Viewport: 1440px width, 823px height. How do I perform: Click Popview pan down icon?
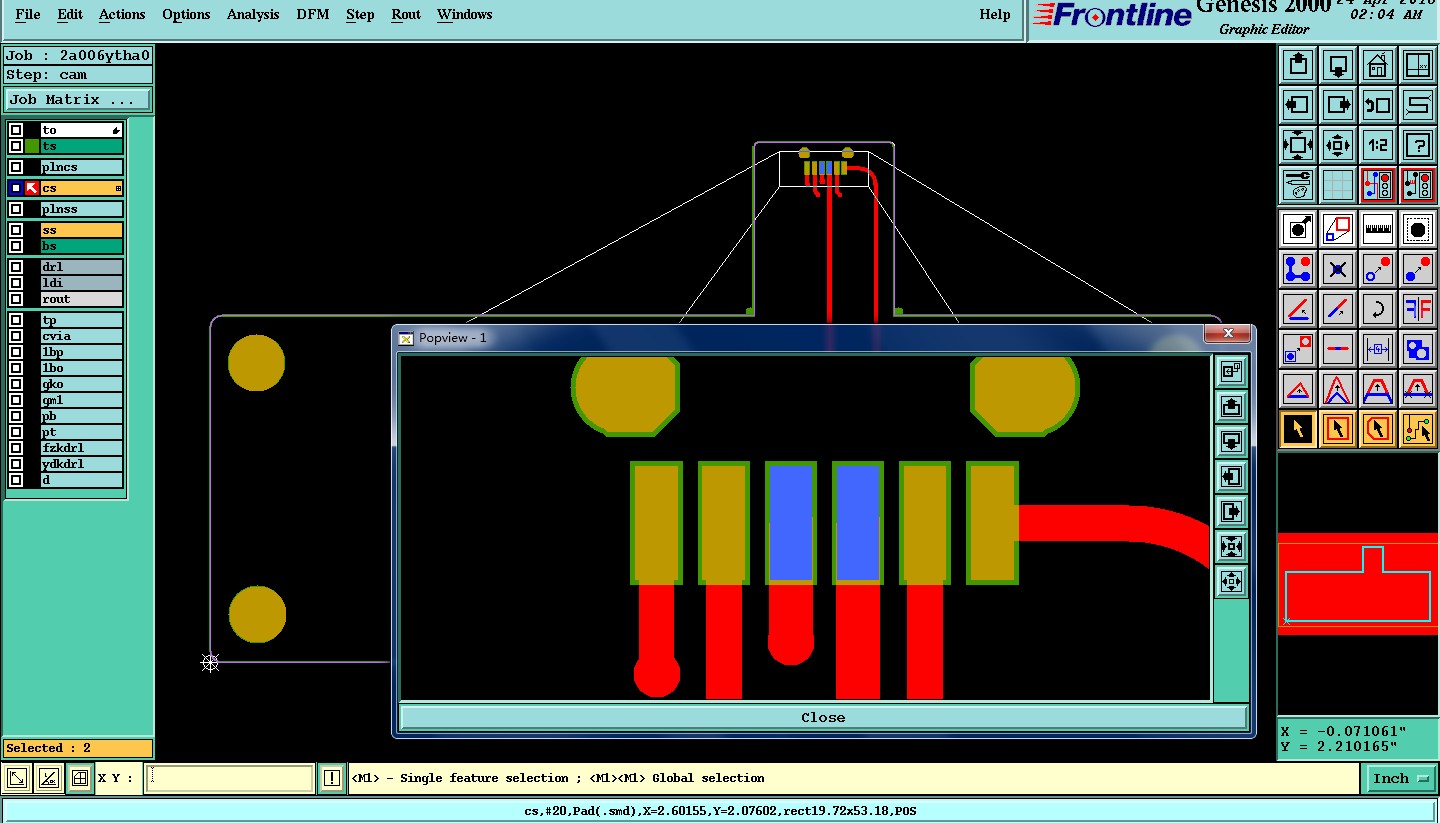1231,441
